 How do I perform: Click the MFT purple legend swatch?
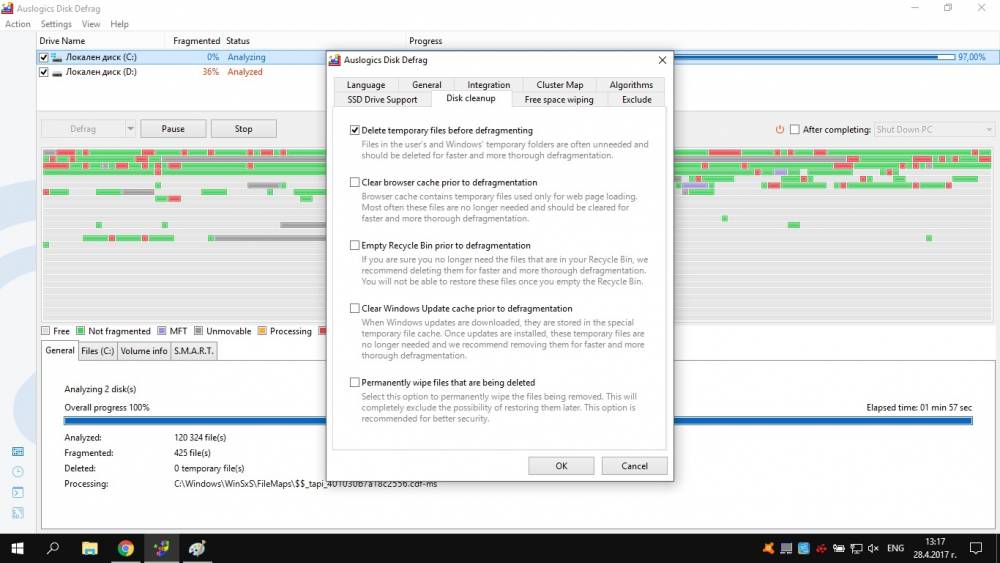[161, 331]
